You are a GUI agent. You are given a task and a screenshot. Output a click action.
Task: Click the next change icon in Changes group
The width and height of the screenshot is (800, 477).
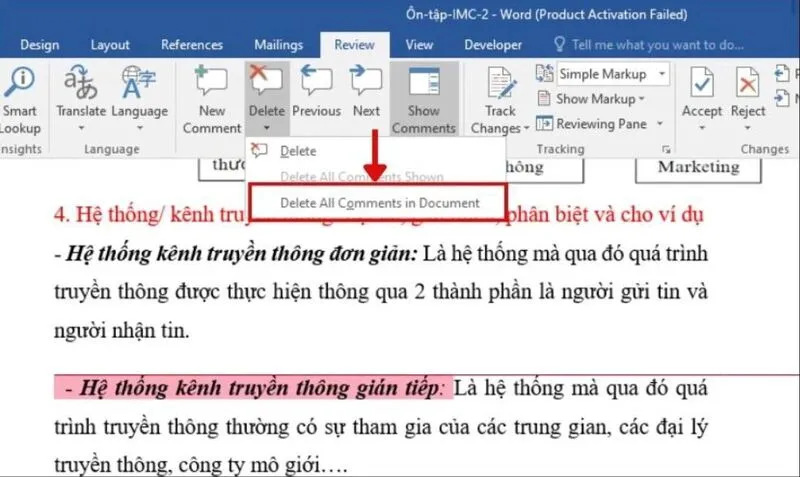782,98
